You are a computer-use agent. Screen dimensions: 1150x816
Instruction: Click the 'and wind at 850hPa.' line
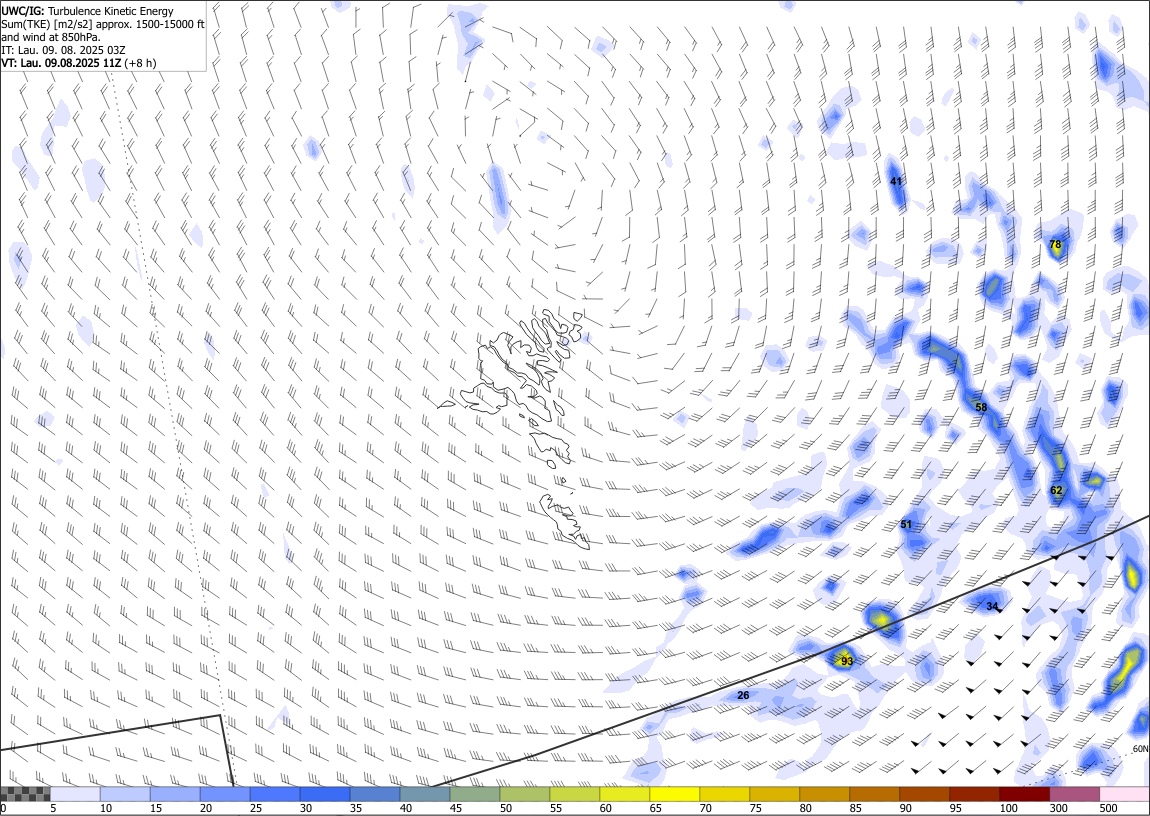coord(51,37)
